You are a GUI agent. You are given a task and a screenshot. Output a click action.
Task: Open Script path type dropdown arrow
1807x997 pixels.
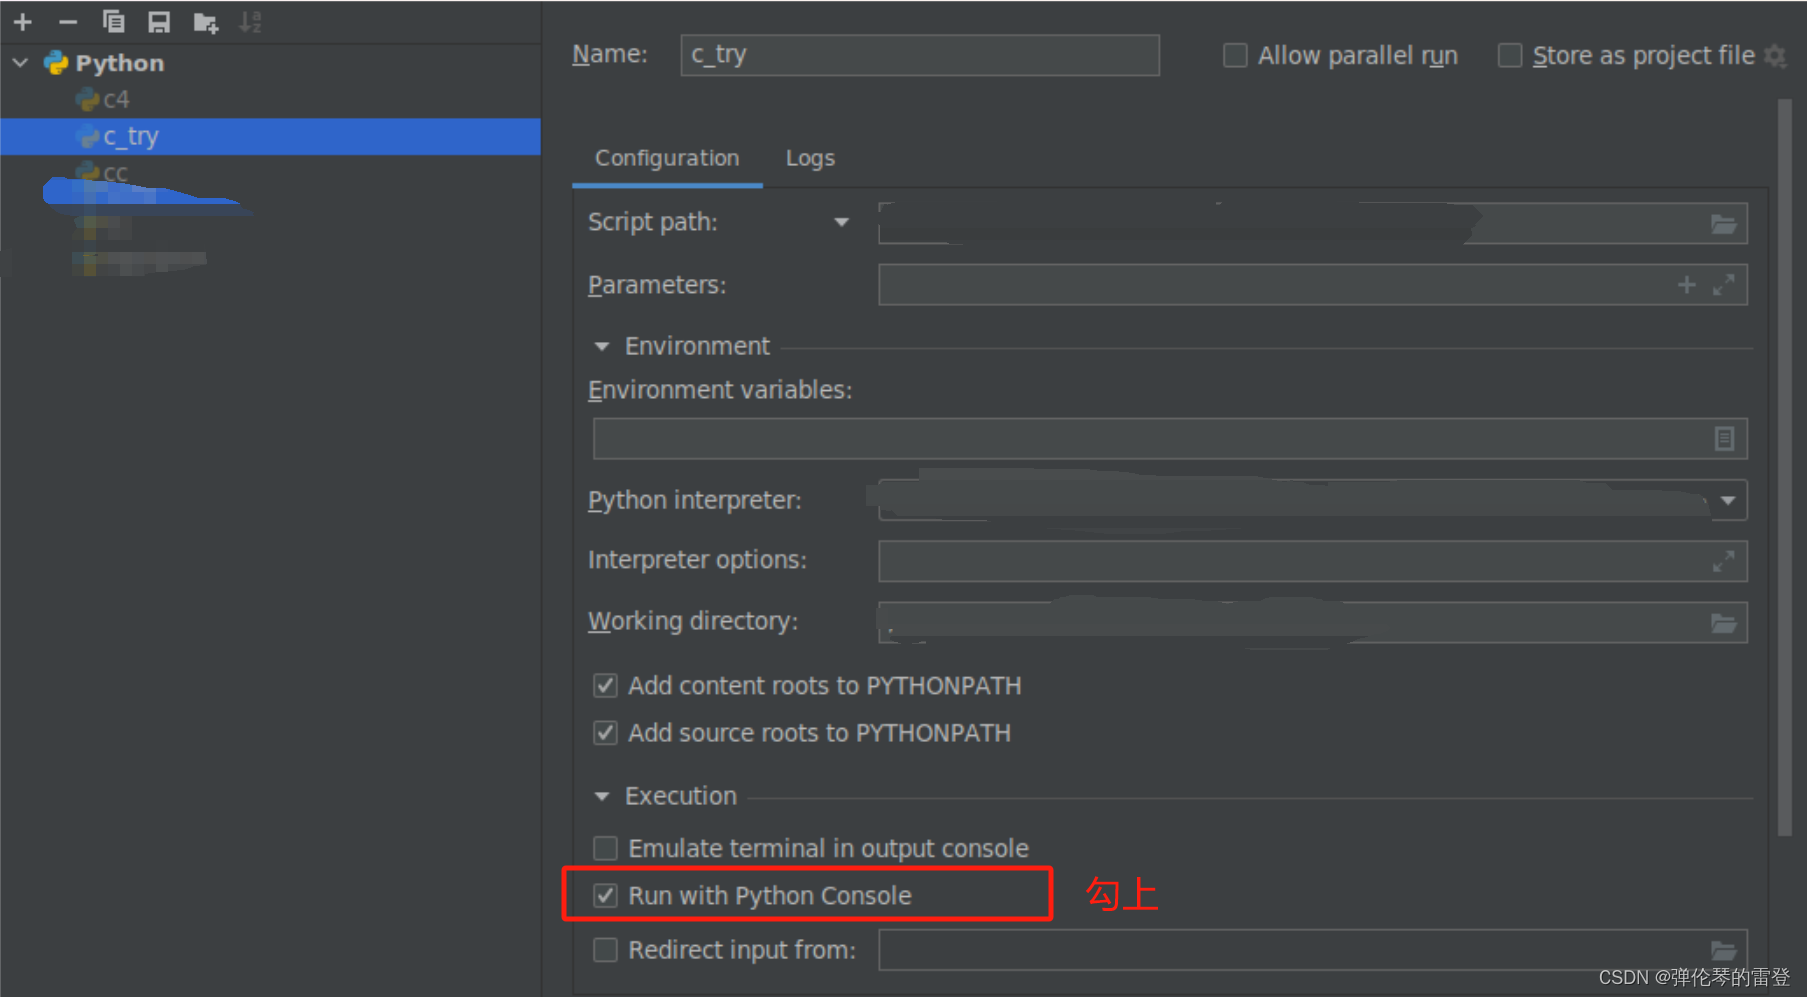[x=842, y=222]
